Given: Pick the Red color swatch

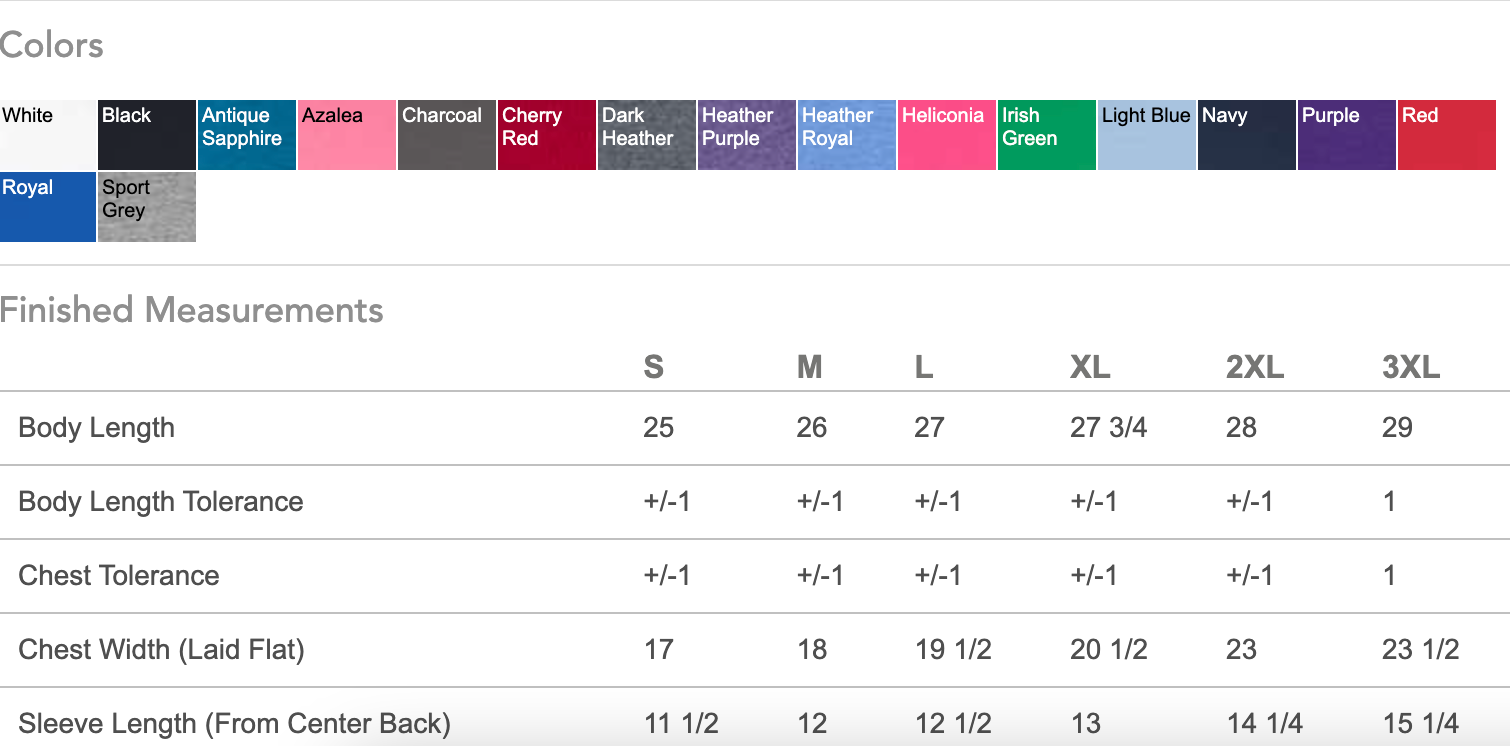Looking at the screenshot, I should point(1447,135).
